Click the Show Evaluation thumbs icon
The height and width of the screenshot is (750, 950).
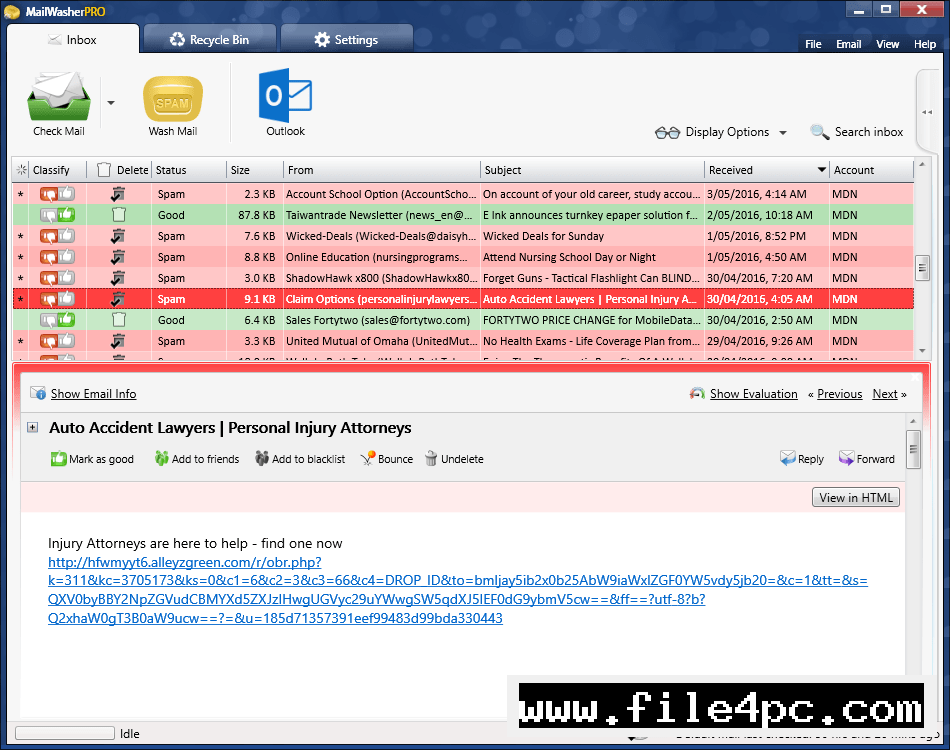(x=697, y=394)
